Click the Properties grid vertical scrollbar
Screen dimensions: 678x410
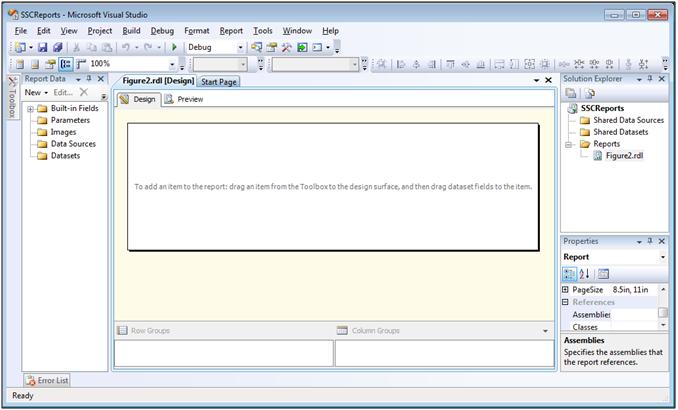pos(663,307)
